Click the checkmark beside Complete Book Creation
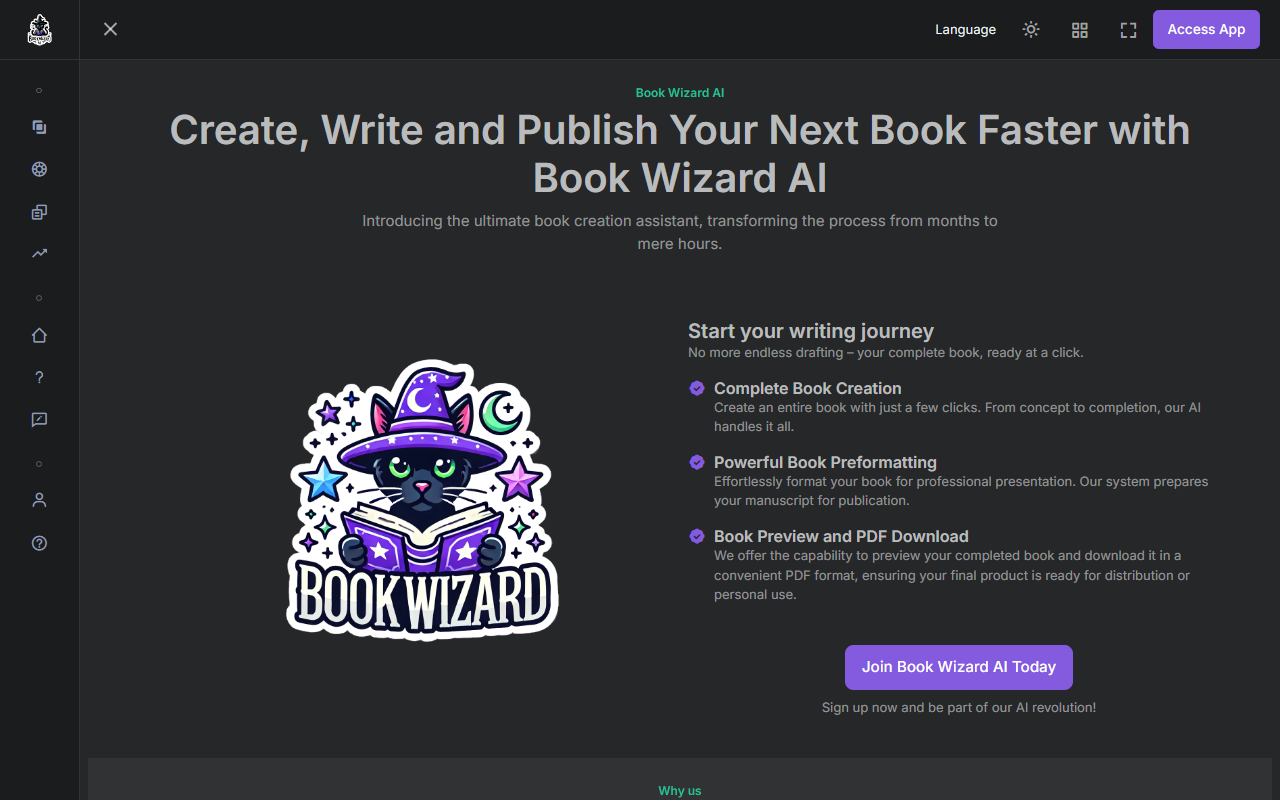The width and height of the screenshot is (1280, 800). point(697,388)
